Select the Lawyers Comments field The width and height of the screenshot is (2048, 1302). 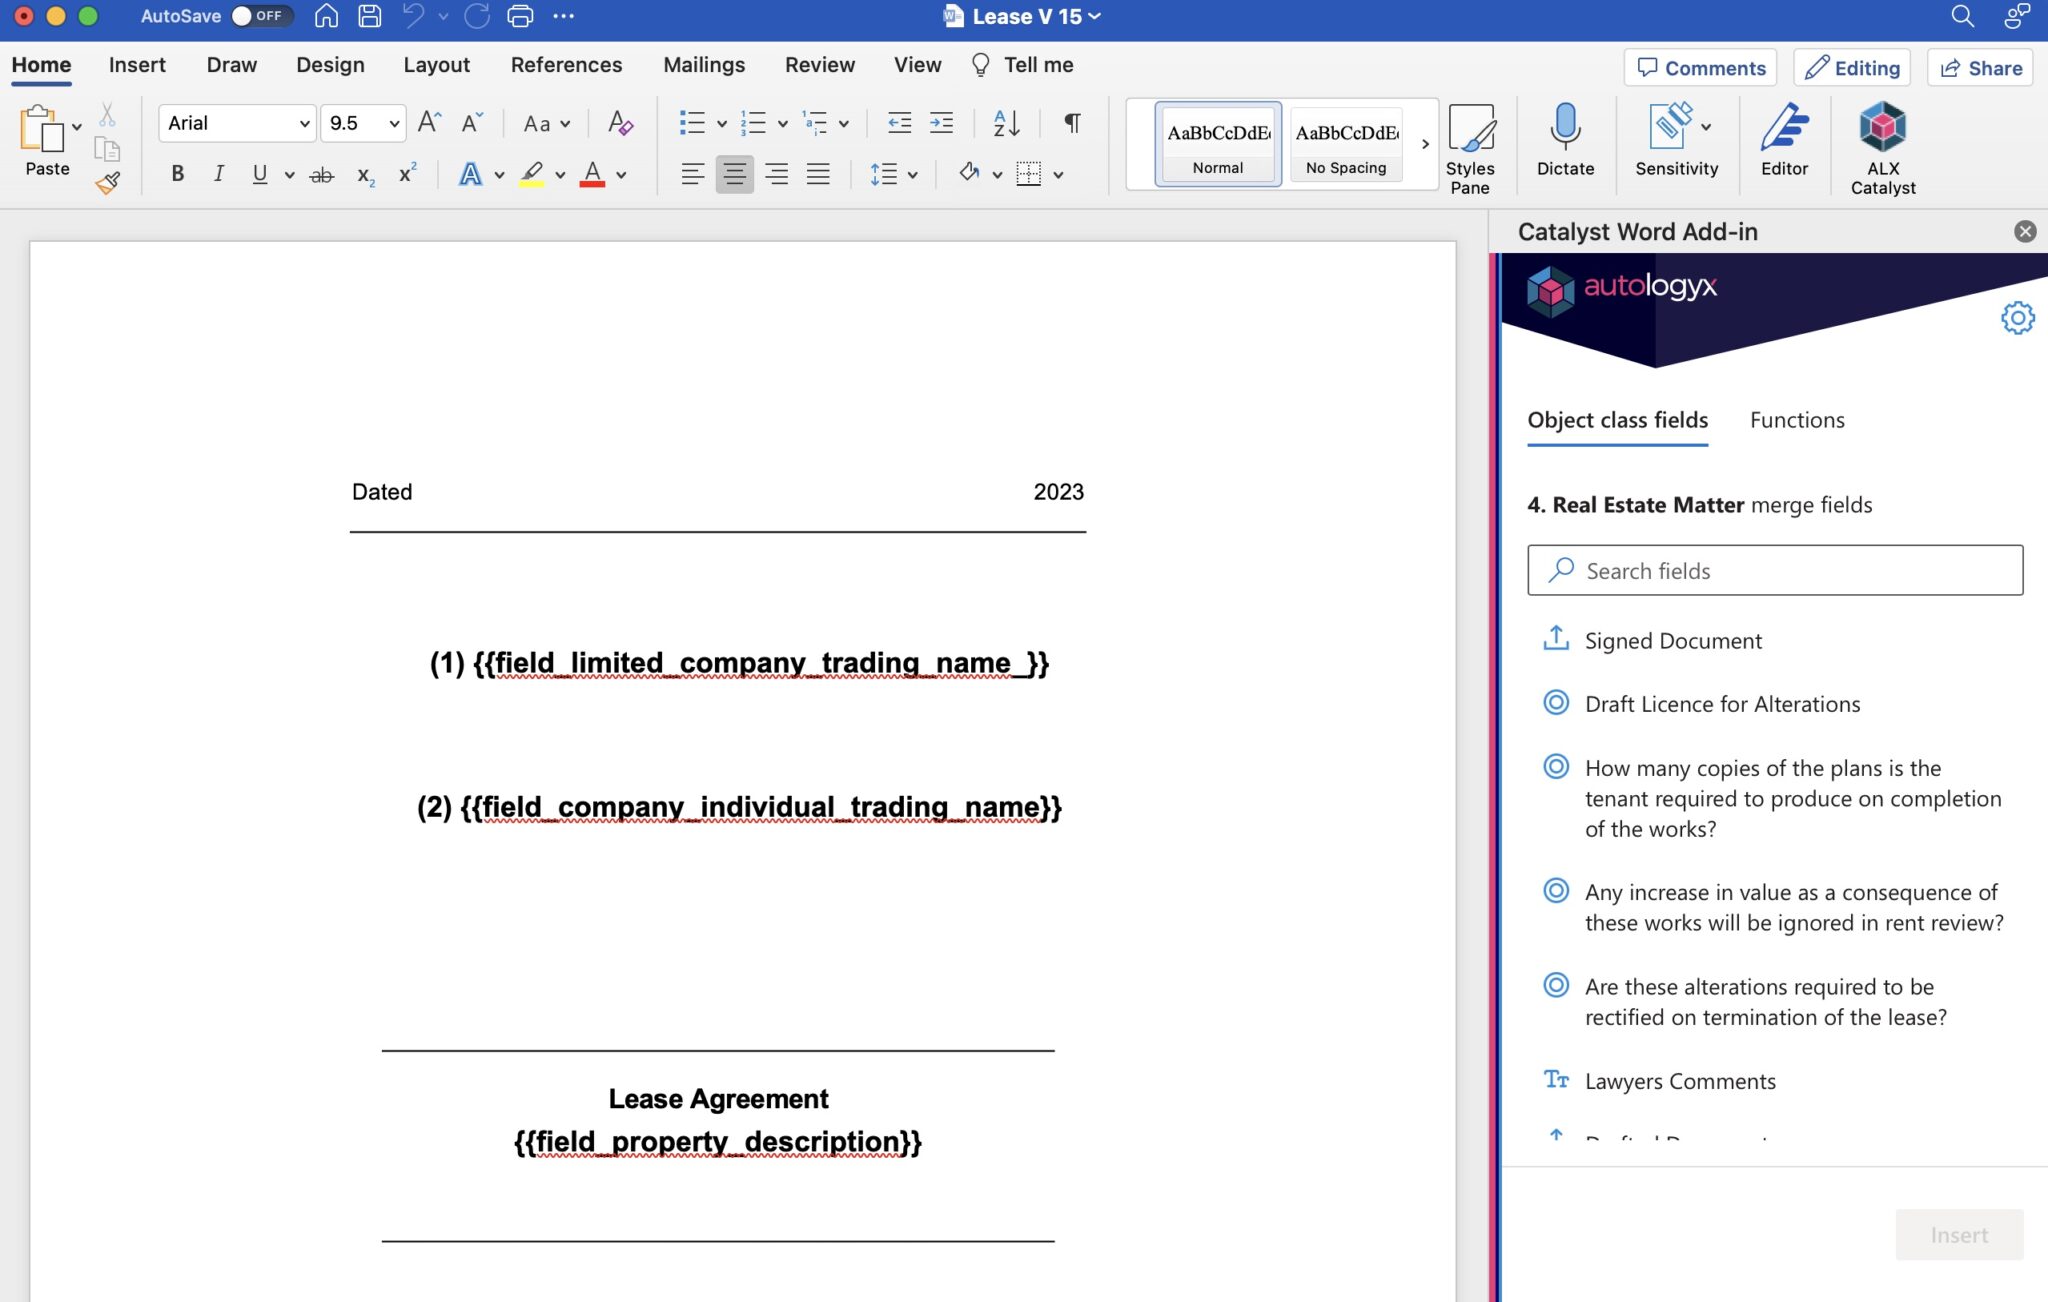tap(1680, 1081)
